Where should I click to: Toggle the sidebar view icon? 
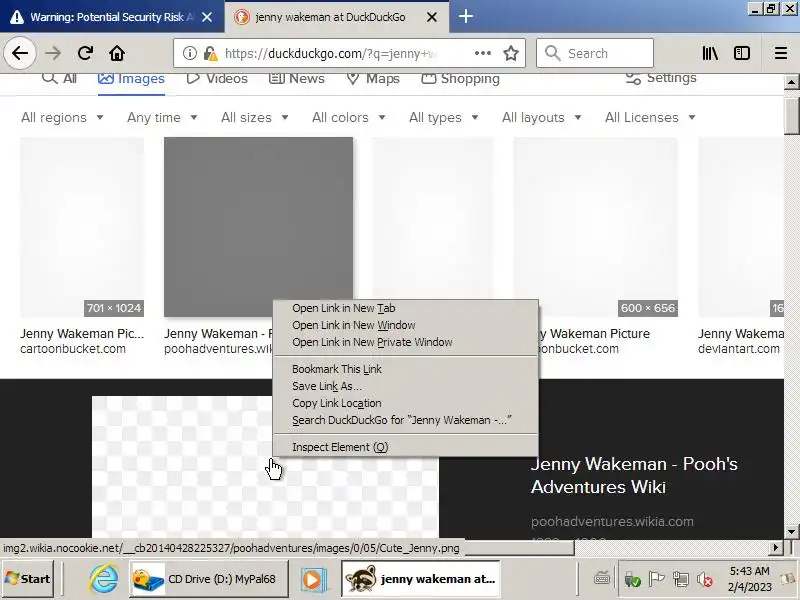(x=742, y=53)
